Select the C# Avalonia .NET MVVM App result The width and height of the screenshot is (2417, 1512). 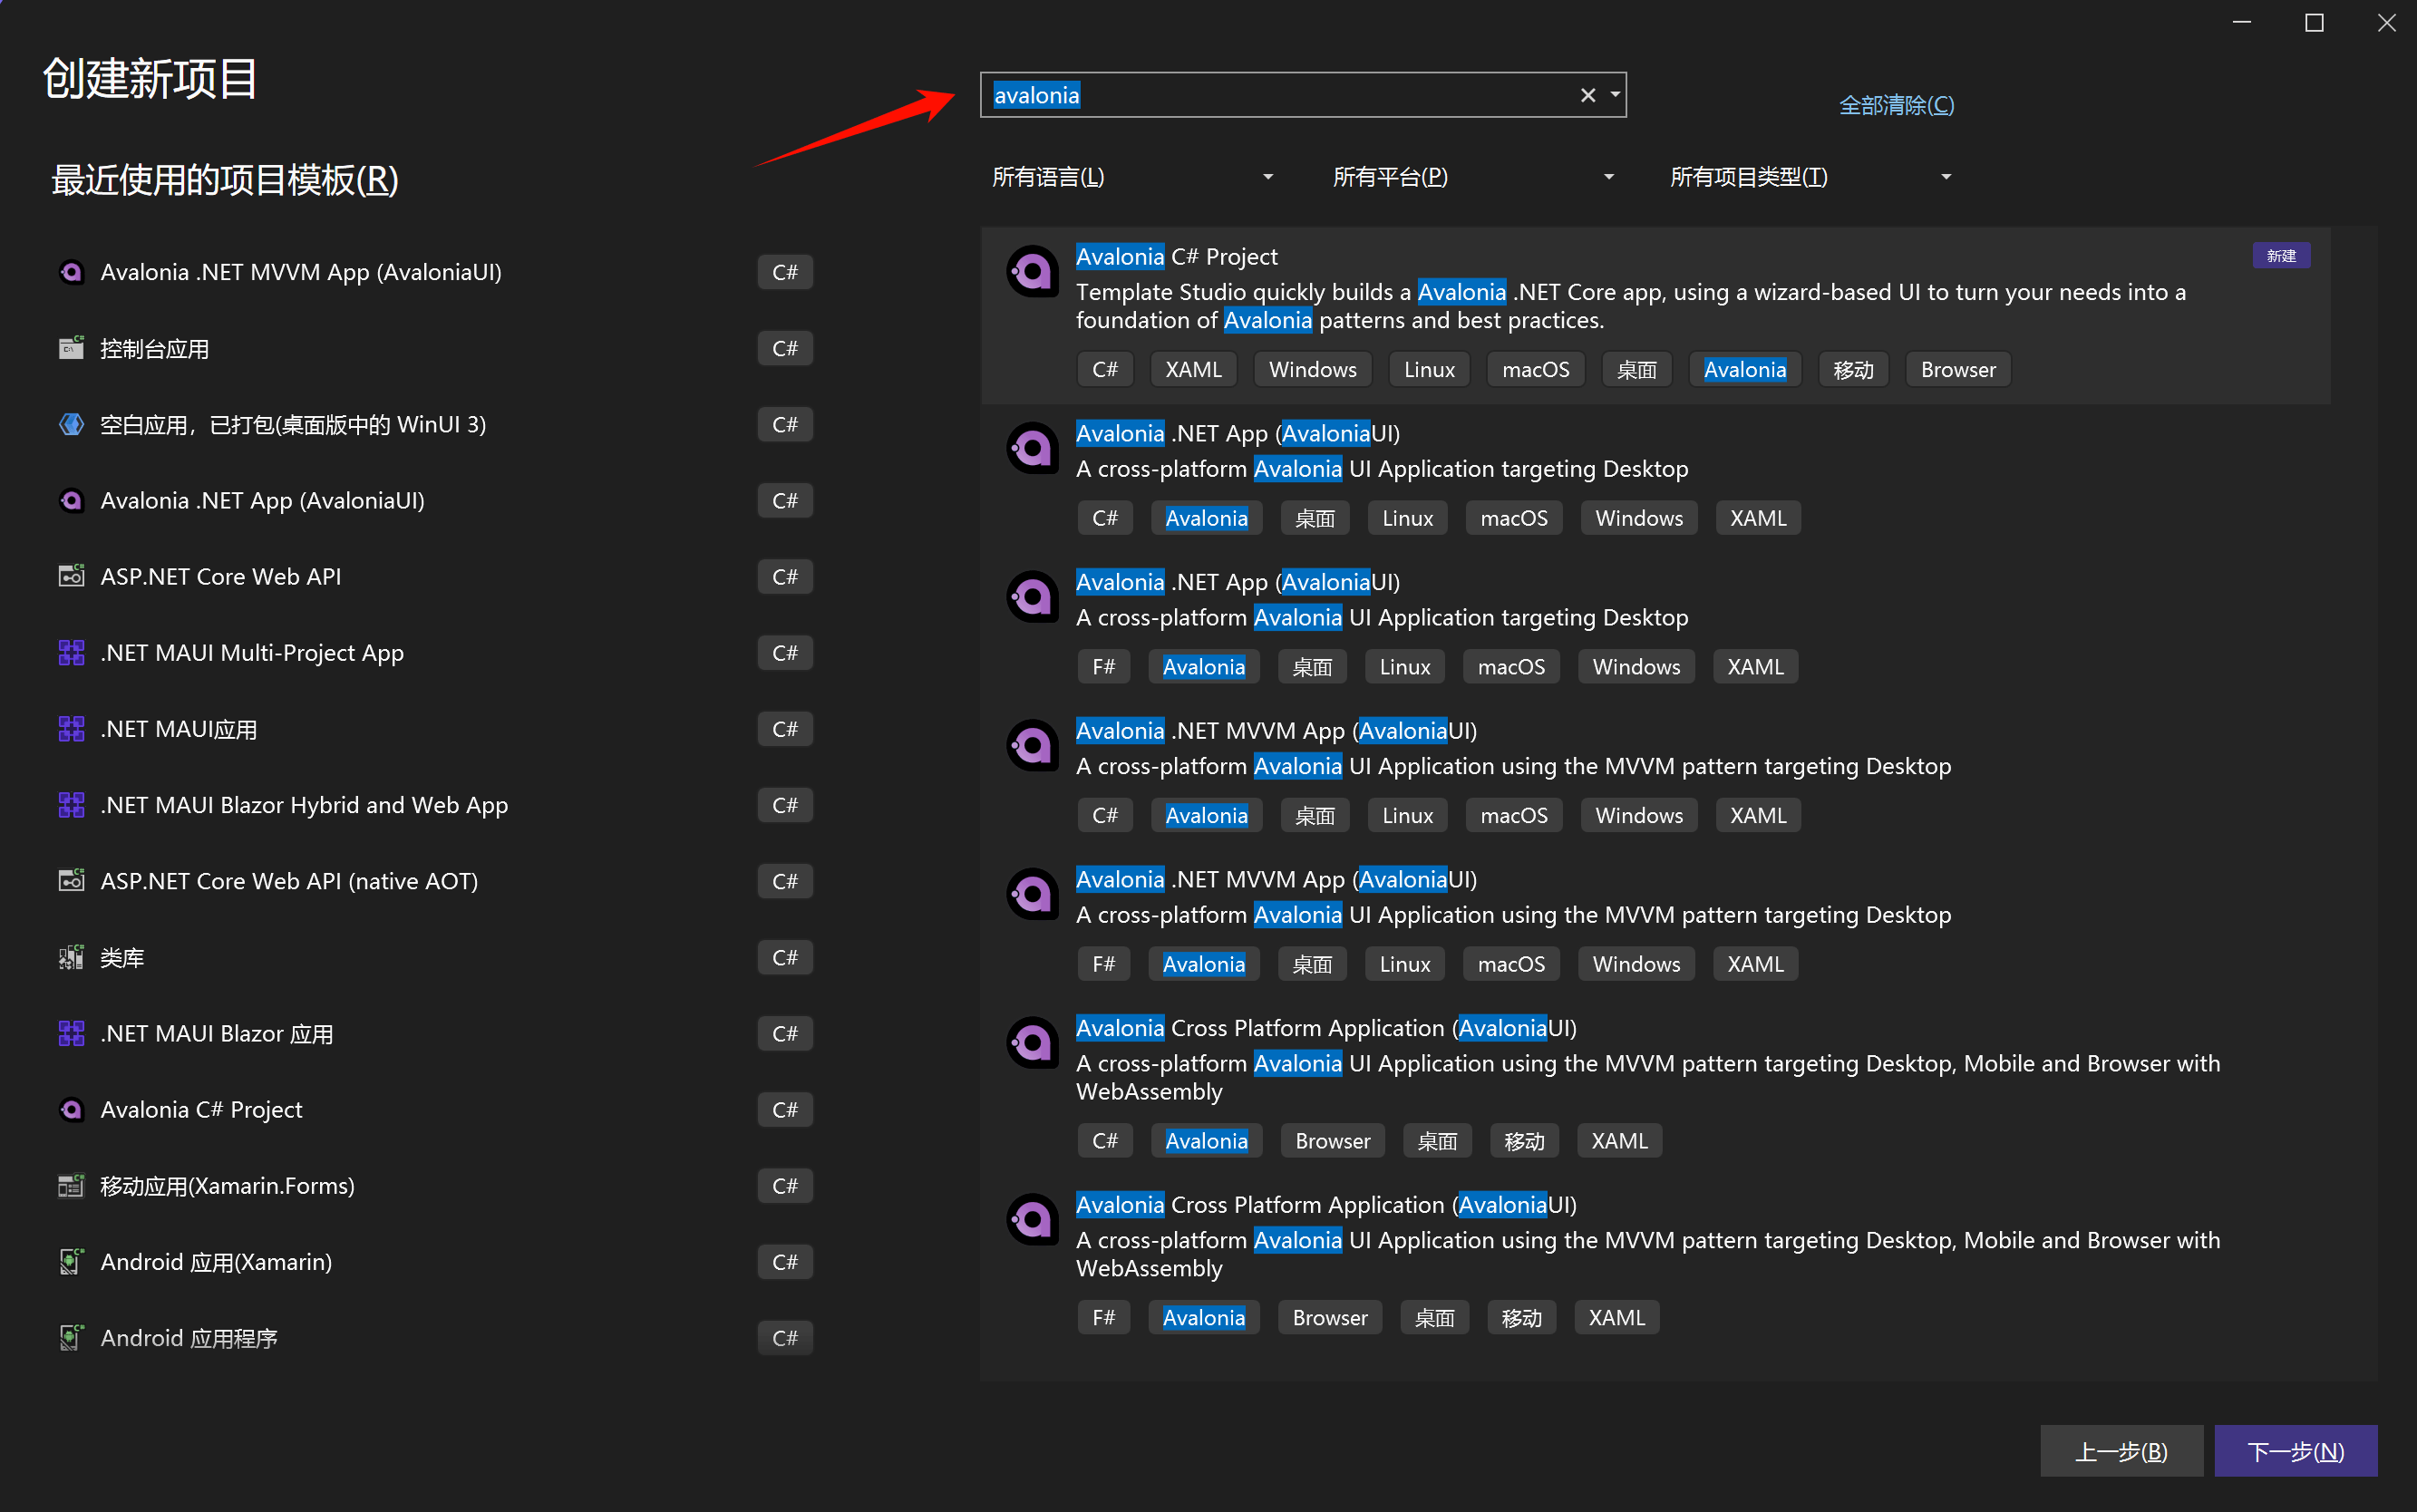pos(1655,774)
